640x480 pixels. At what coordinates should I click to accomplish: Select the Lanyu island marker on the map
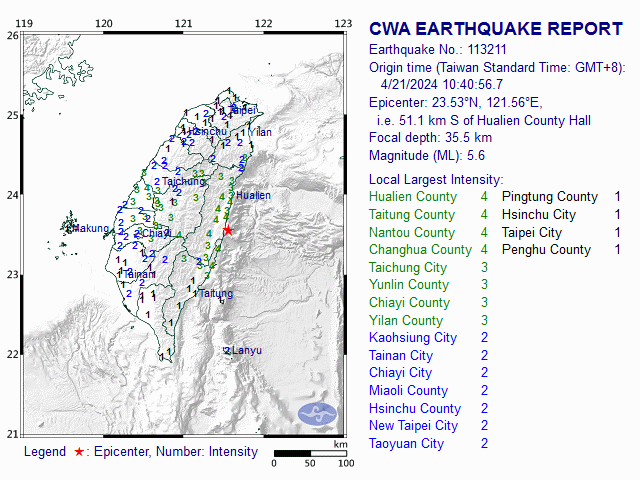pyautogui.click(x=243, y=351)
